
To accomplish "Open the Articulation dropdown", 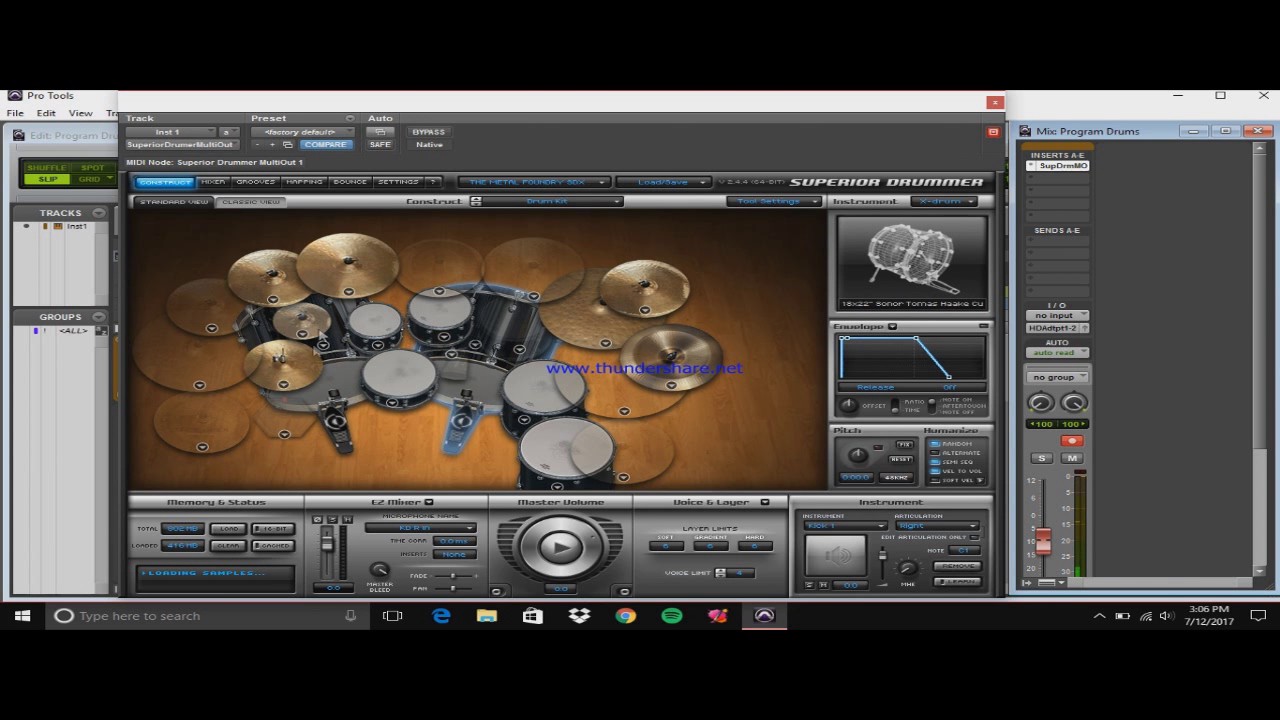I will click(938, 526).
